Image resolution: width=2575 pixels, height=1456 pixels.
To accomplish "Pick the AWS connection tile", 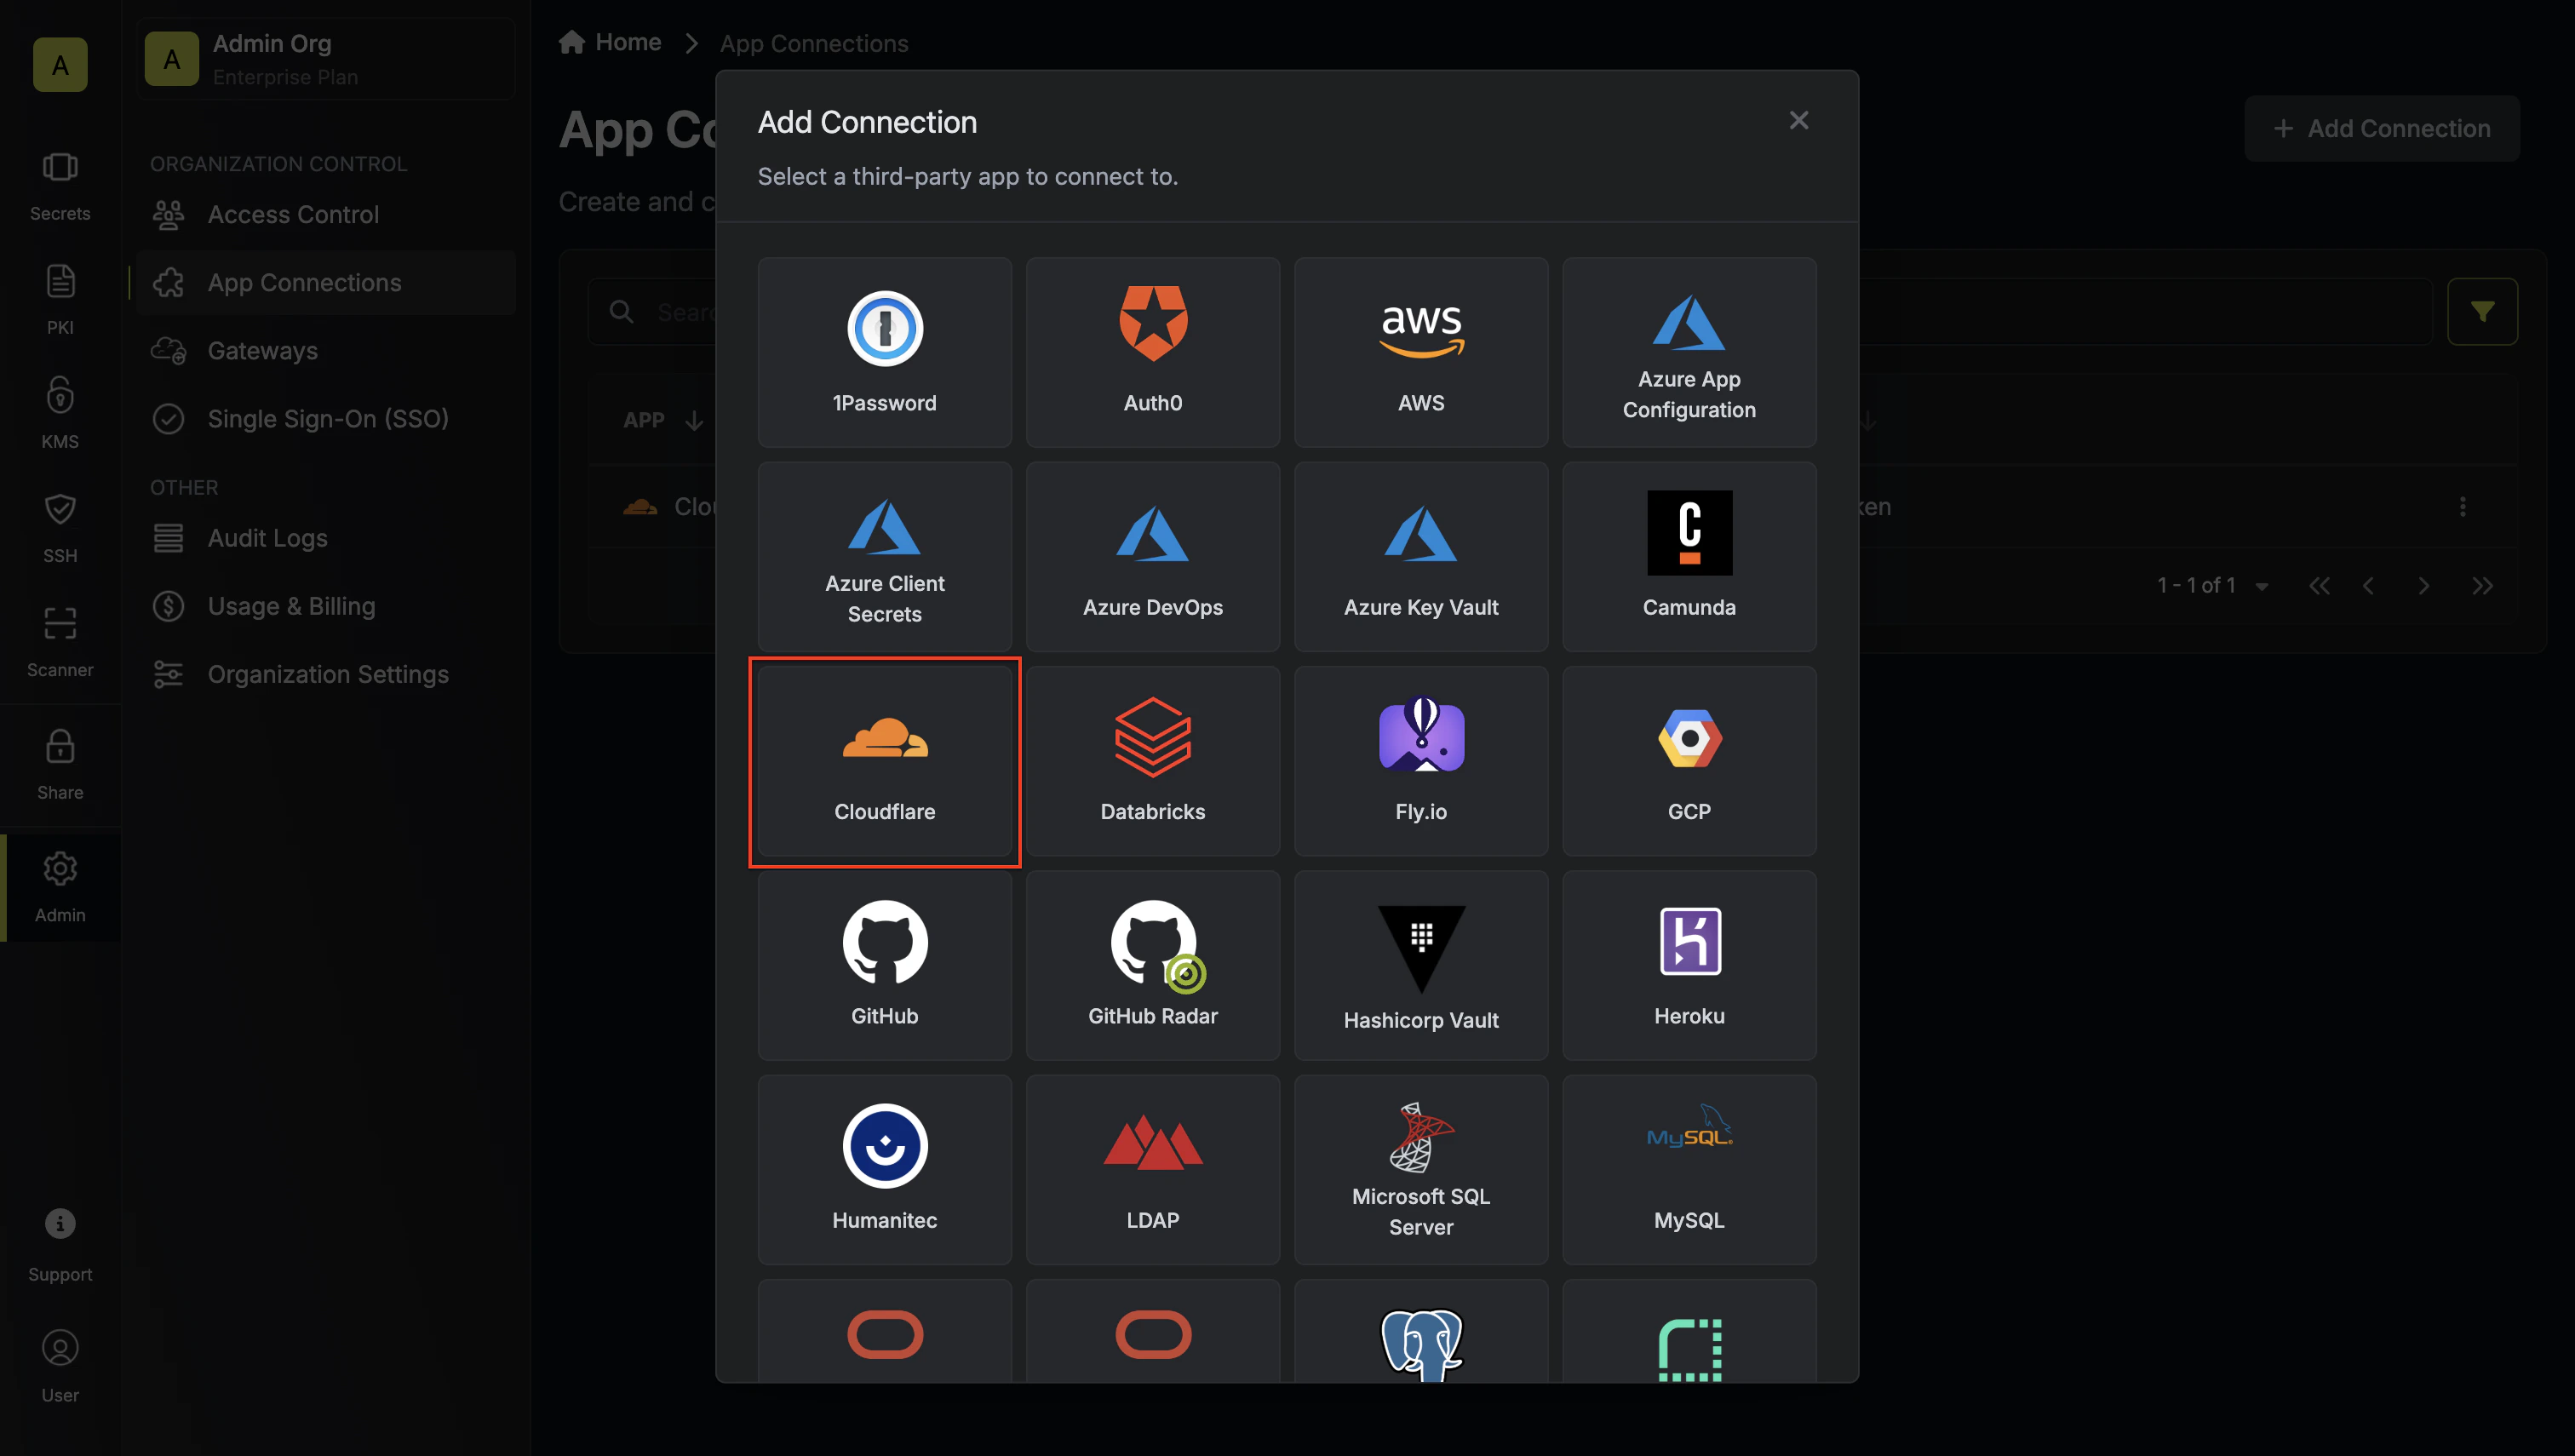I will pyautogui.click(x=1420, y=352).
